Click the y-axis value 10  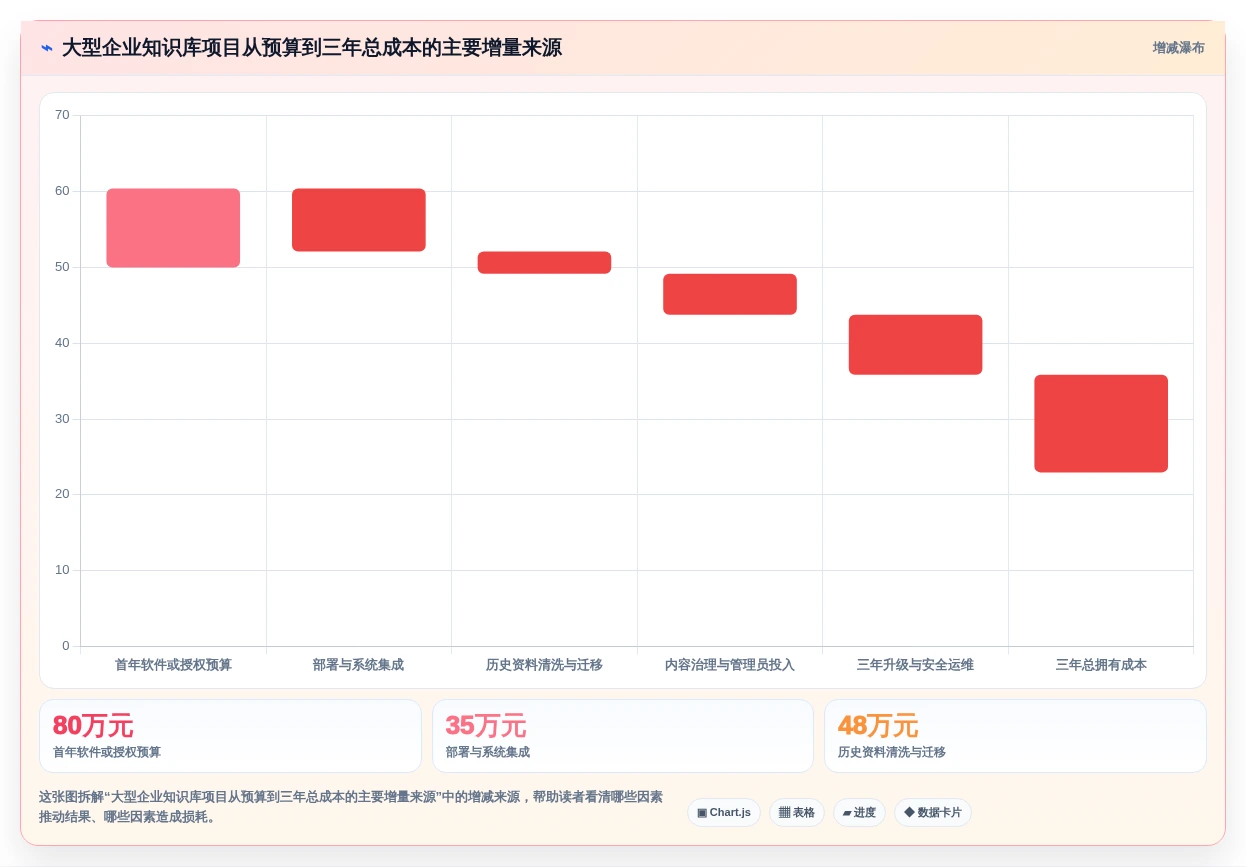pos(62,570)
